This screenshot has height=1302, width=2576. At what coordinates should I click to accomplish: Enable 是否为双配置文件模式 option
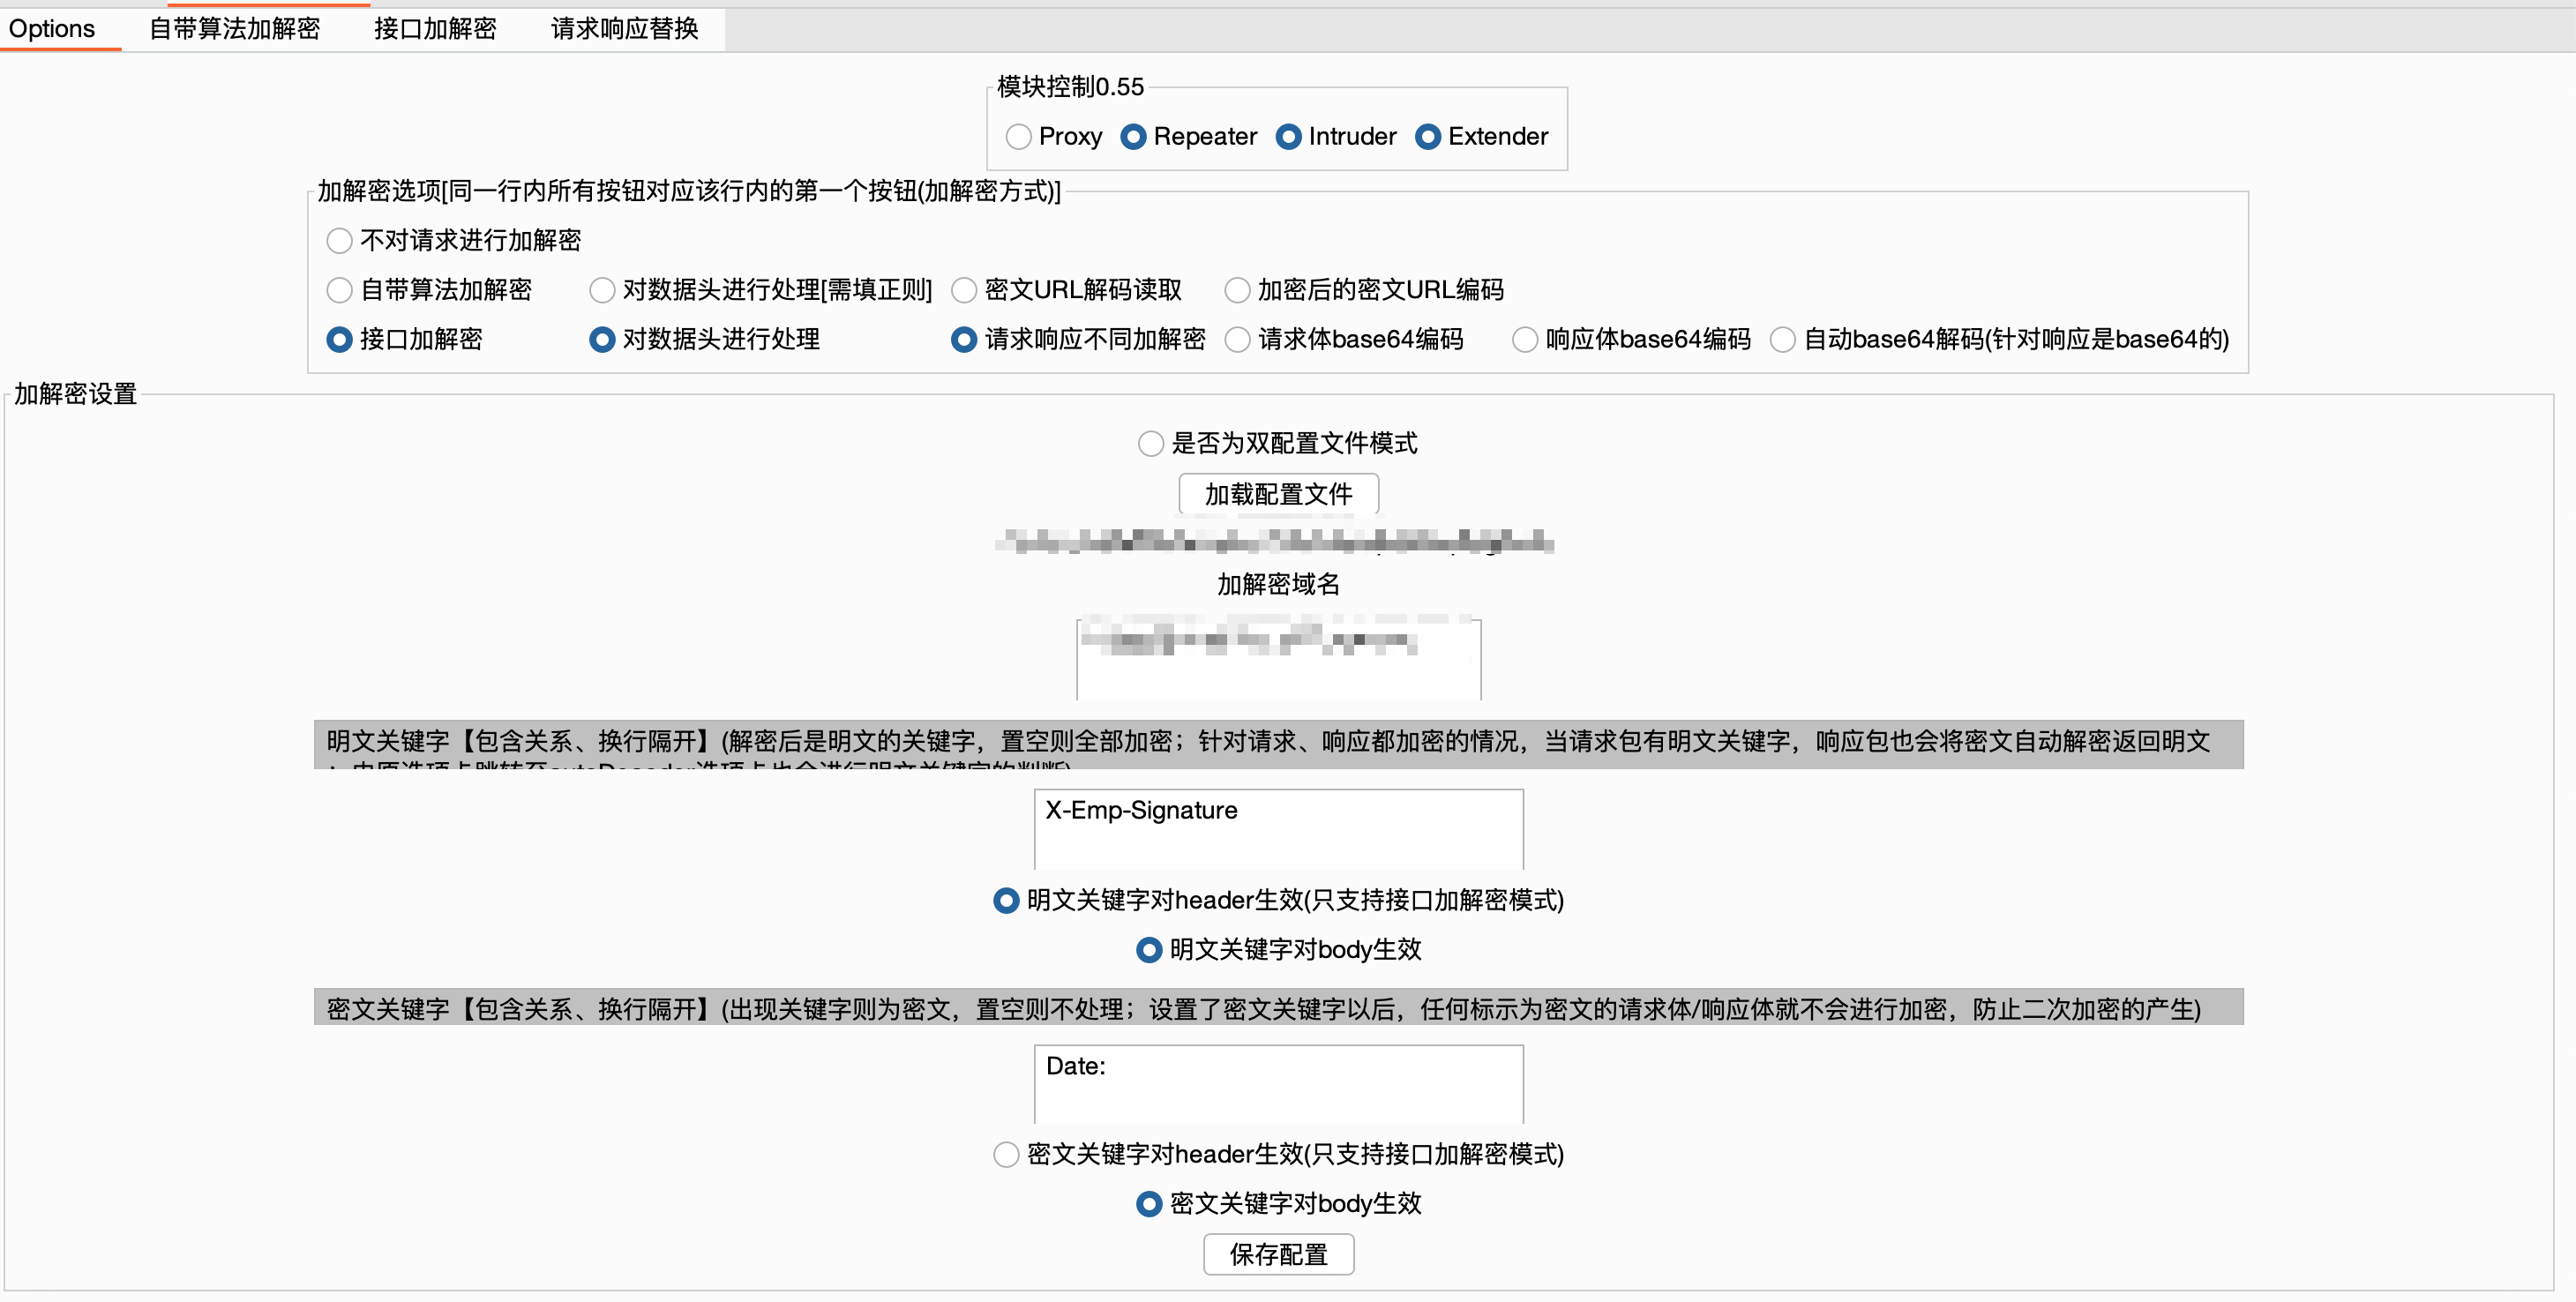[1150, 444]
